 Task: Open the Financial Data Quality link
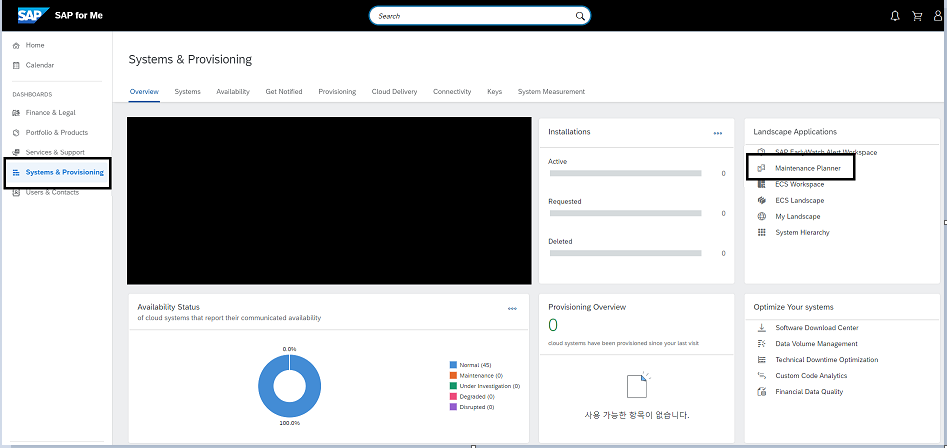tap(809, 392)
